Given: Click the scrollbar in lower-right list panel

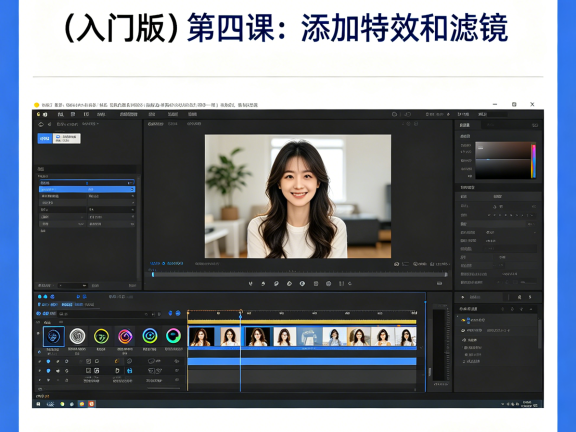Looking at the screenshot, I should pos(539,334).
